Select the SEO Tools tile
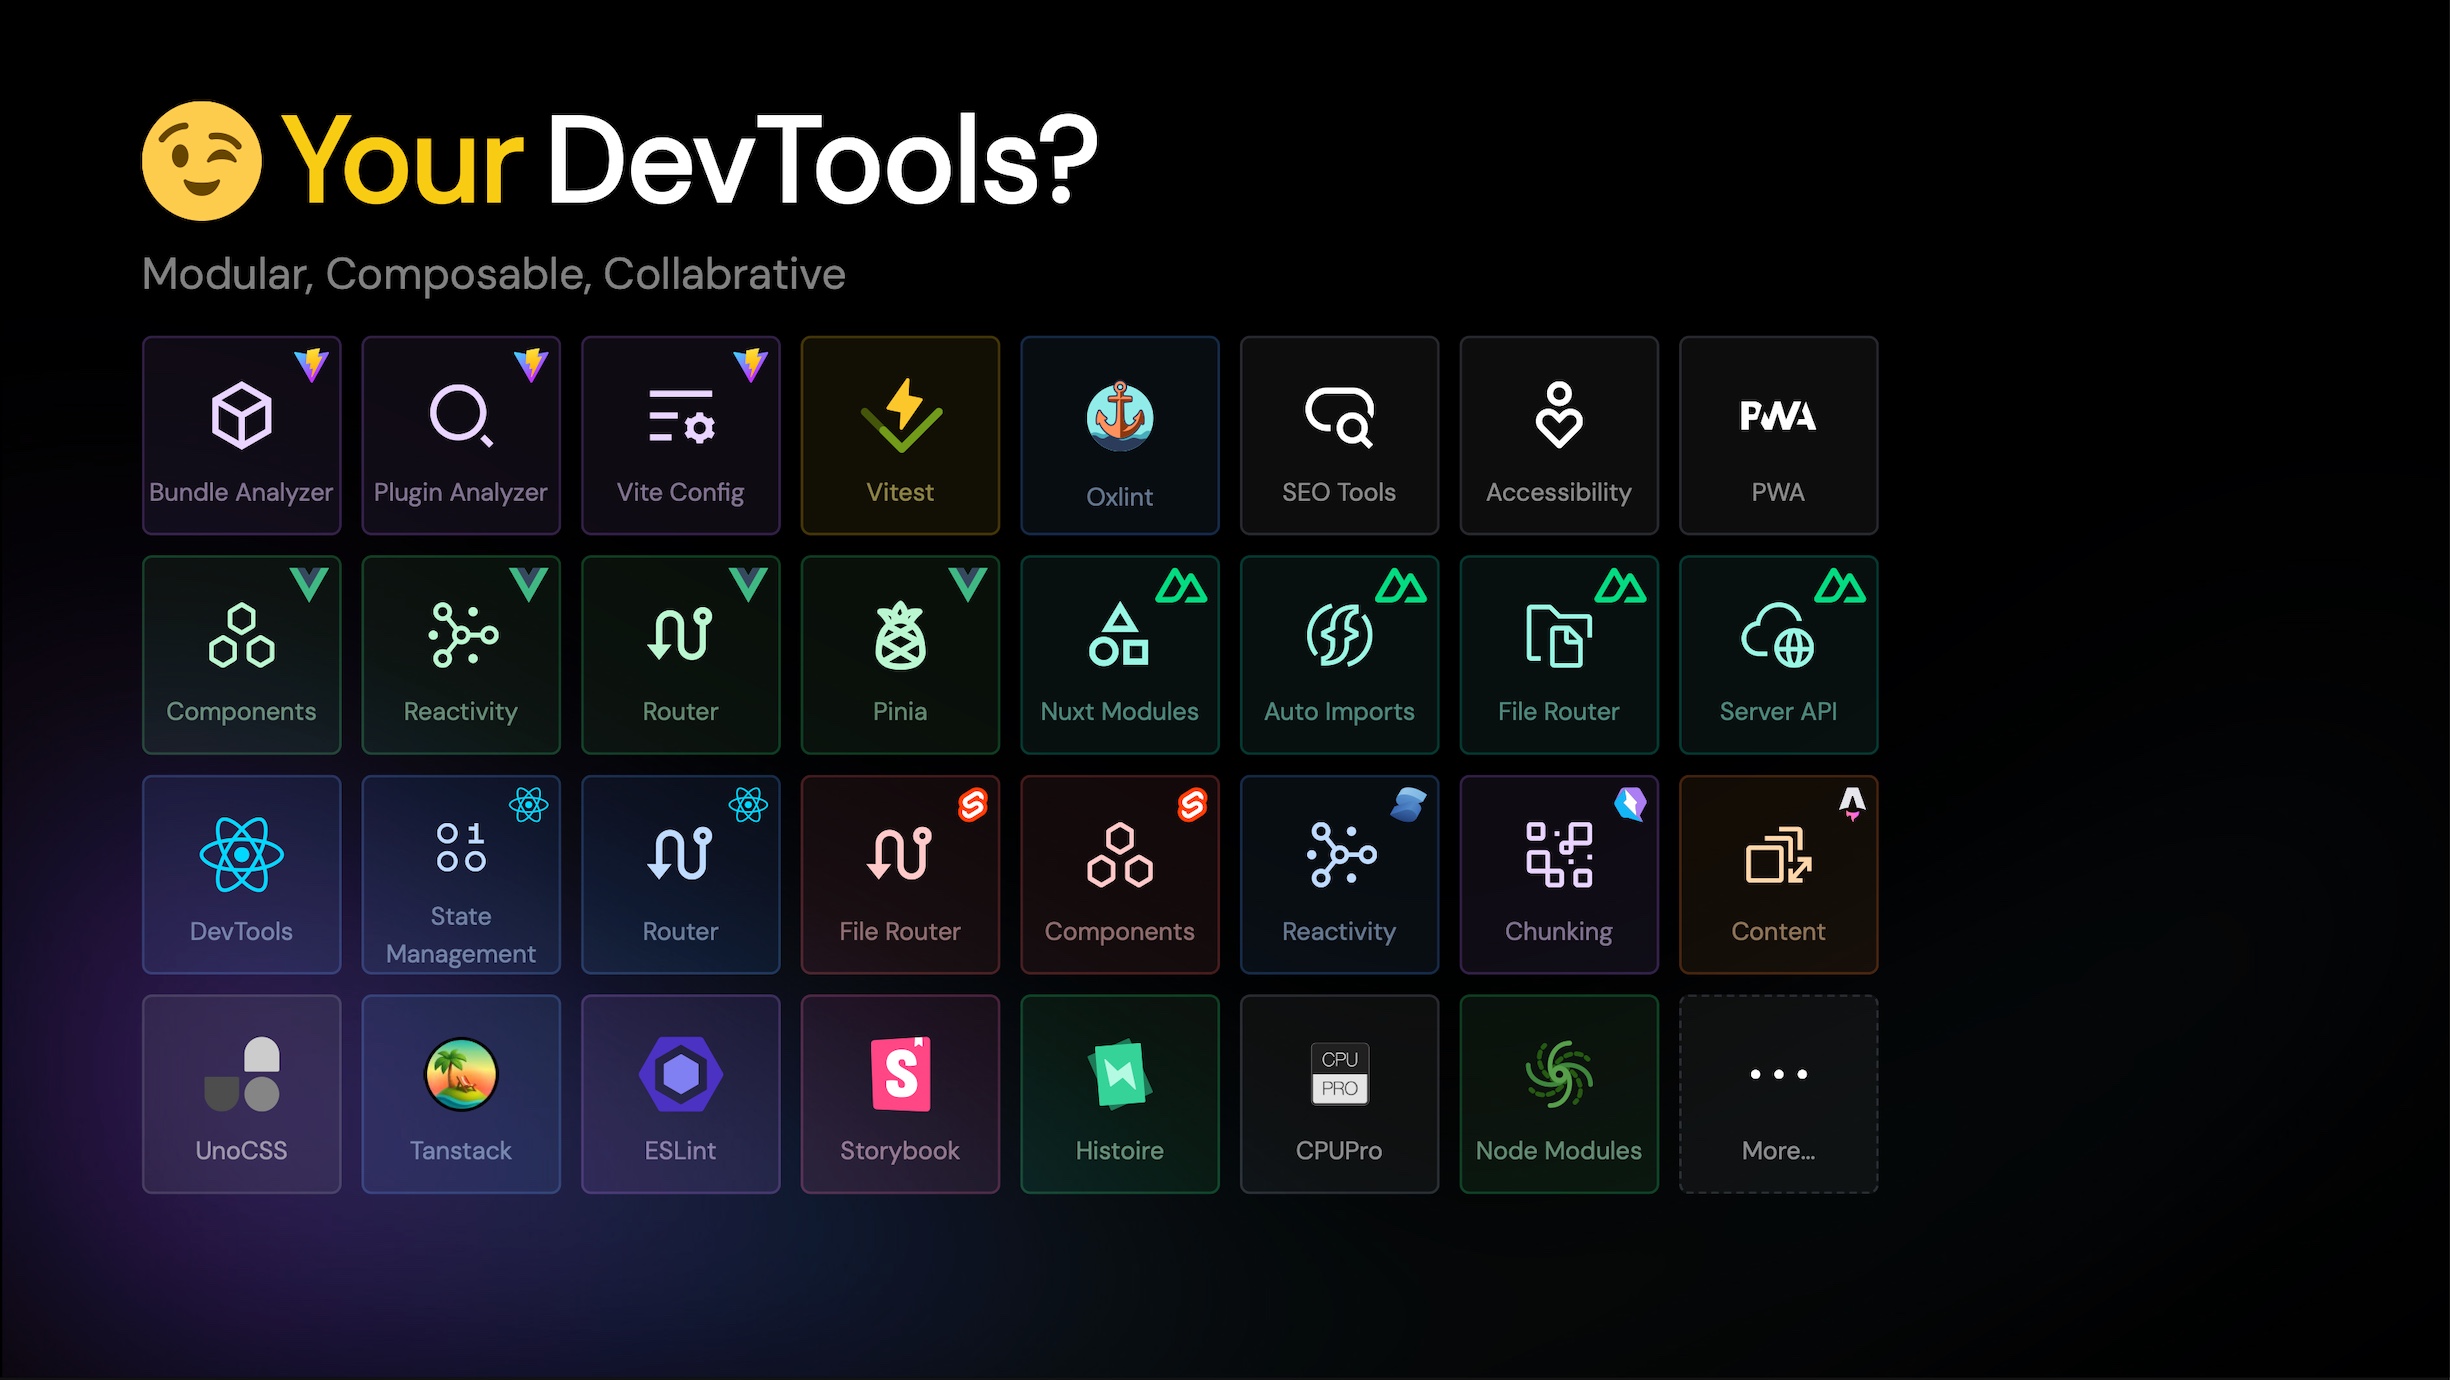2450x1380 pixels. 1339,435
